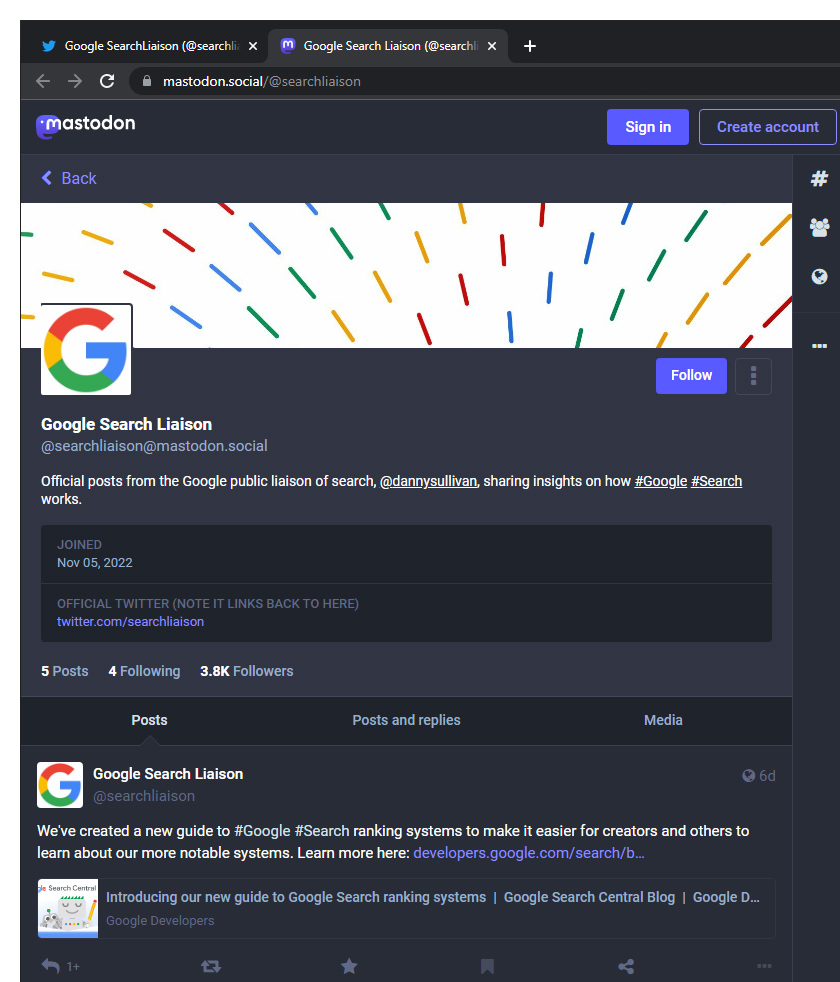Click the large Google profile avatar
The height and width of the screenshot is (982, 840).
tap(86, 349)
